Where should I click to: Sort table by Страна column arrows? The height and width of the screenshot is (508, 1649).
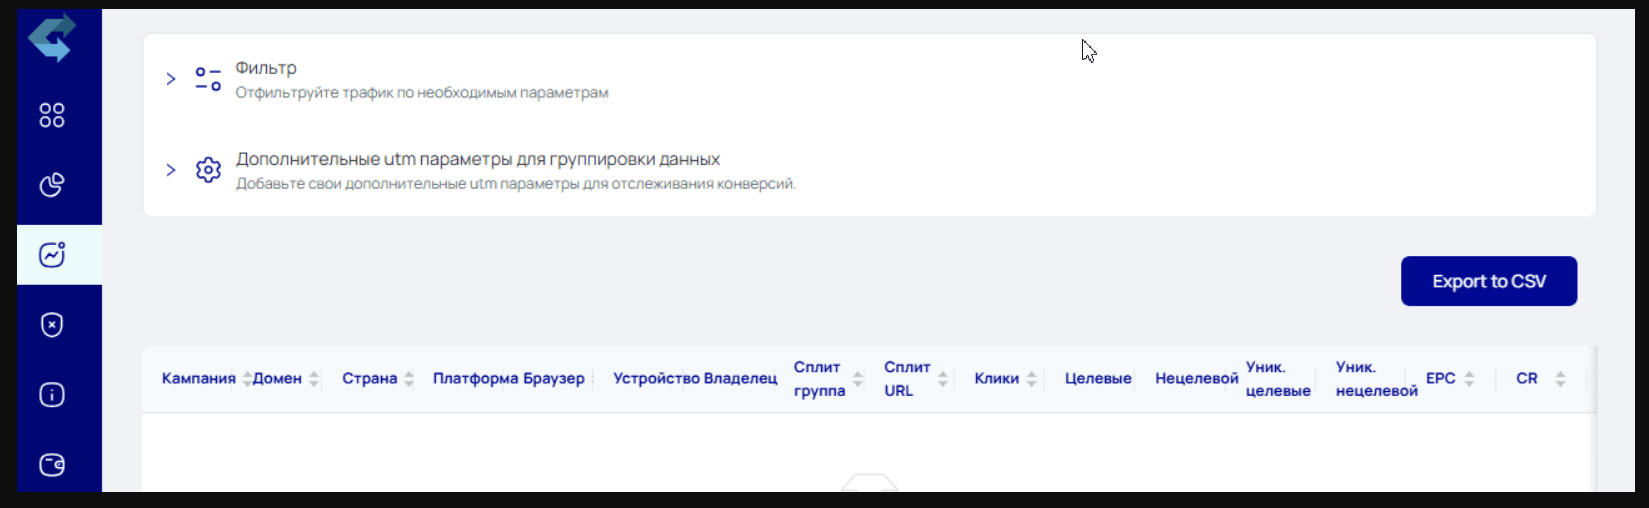pos(409,379)
